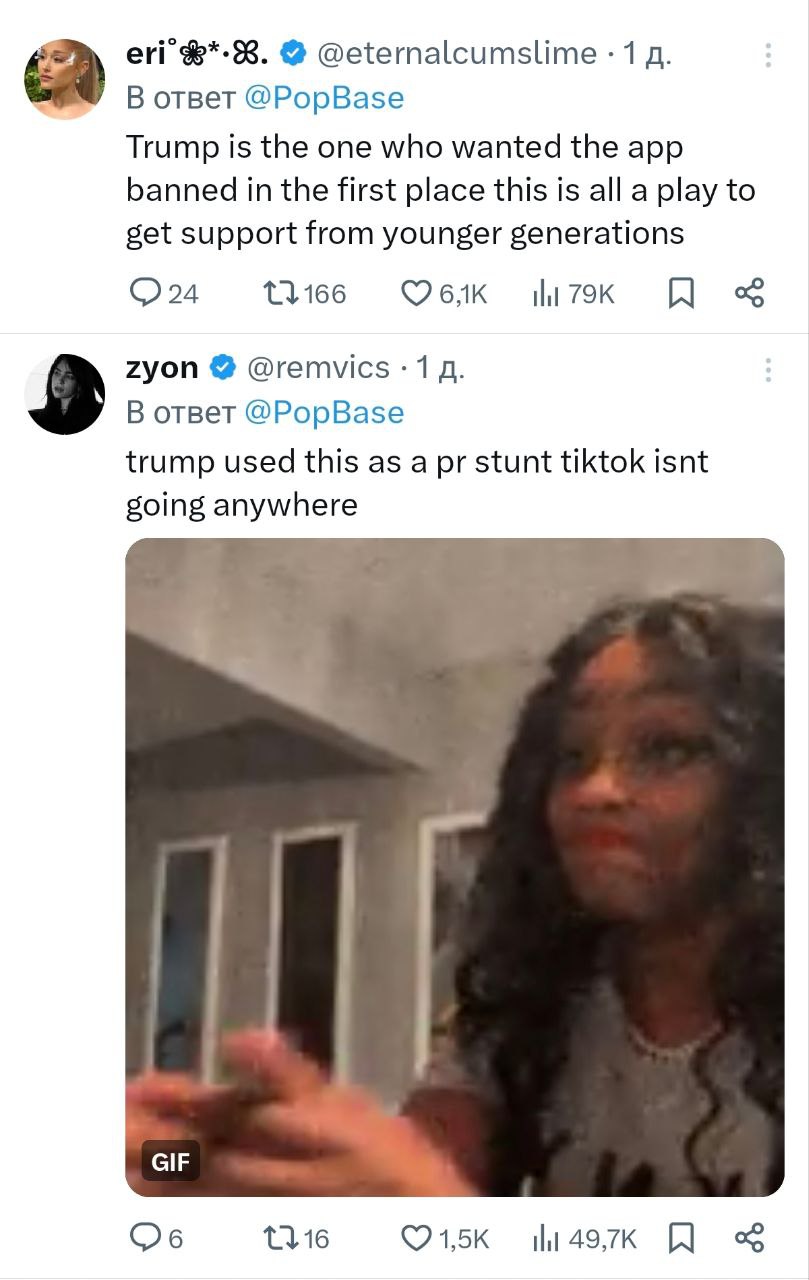Image resolution: width=809 pixels, height=1280 pixels.
Task: Retweet zyon's pr stunt tweet
Action: click(x=274, y=1239)
